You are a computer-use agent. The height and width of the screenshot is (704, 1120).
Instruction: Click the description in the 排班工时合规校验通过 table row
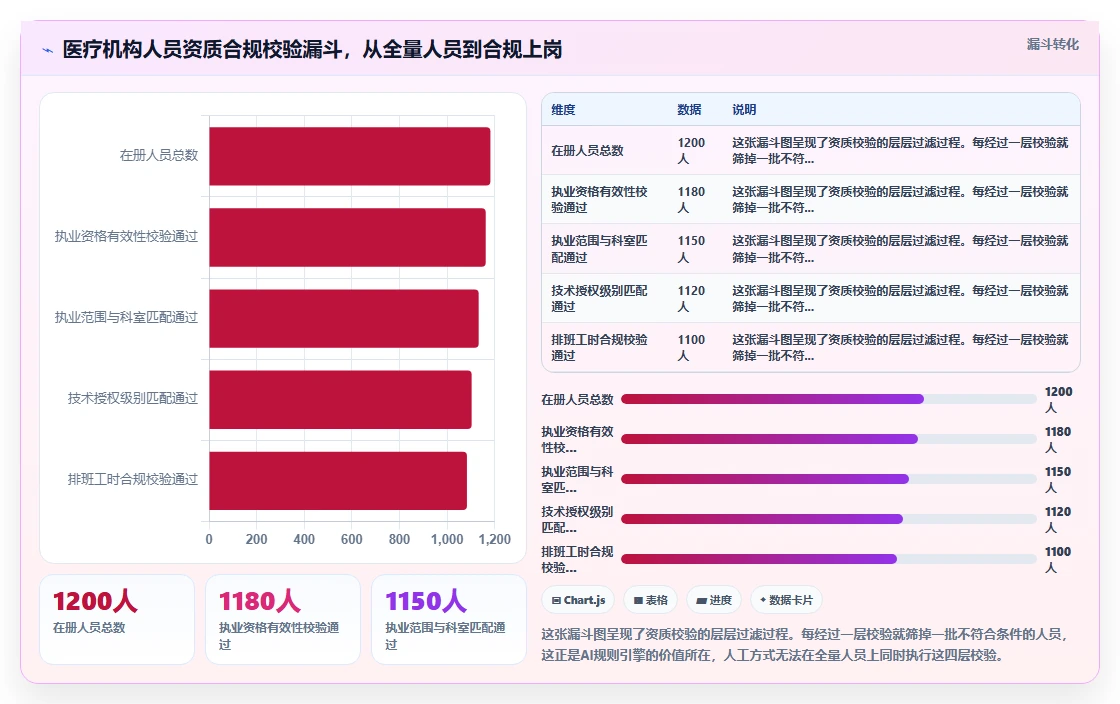click(900, 347)
